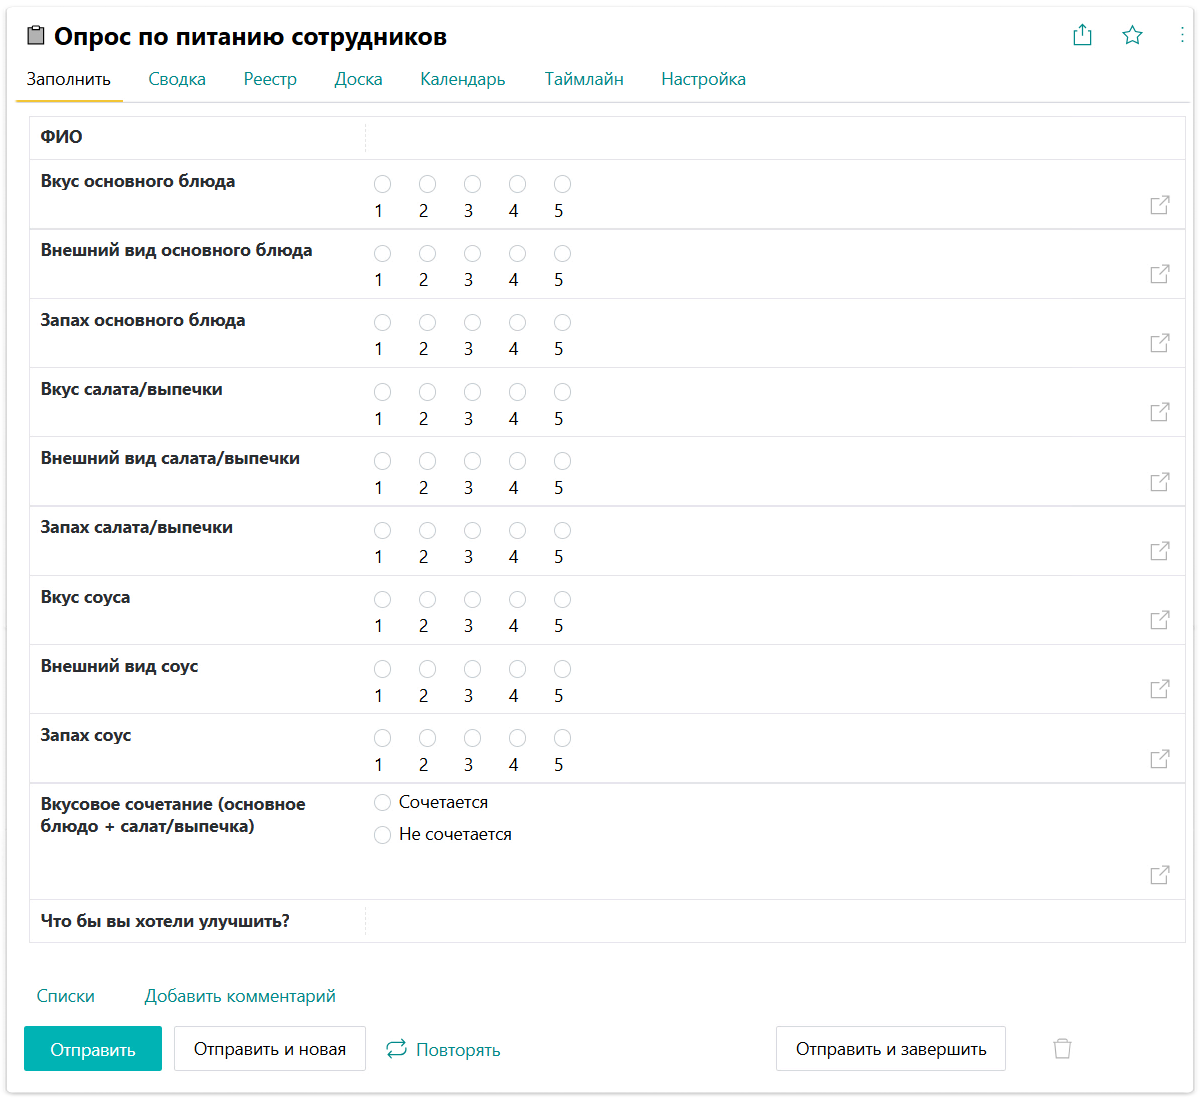Open external link icon for Внешний вид основного блюда
1200x1100 pixels.
[x=1160, y=274]
